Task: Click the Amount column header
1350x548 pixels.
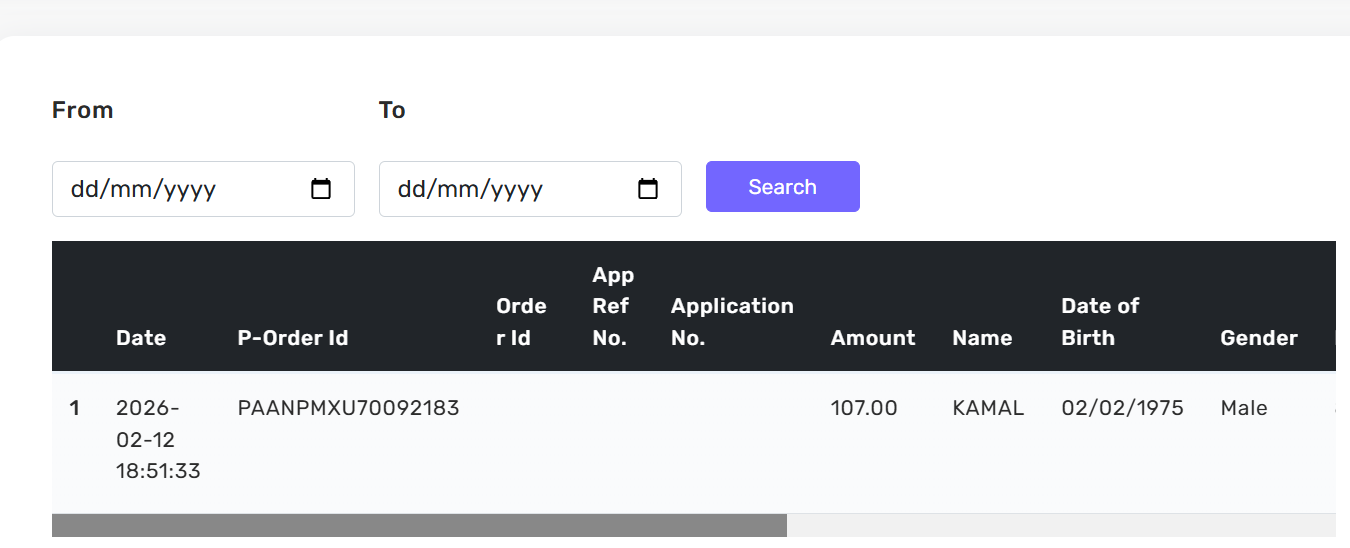Action: (x=873, y=338)
